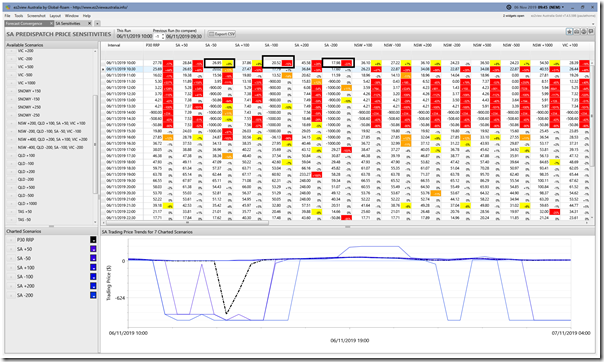Click the round icon left of speech bubble
The height and width of the screenshot is (362, 604).
584,32
